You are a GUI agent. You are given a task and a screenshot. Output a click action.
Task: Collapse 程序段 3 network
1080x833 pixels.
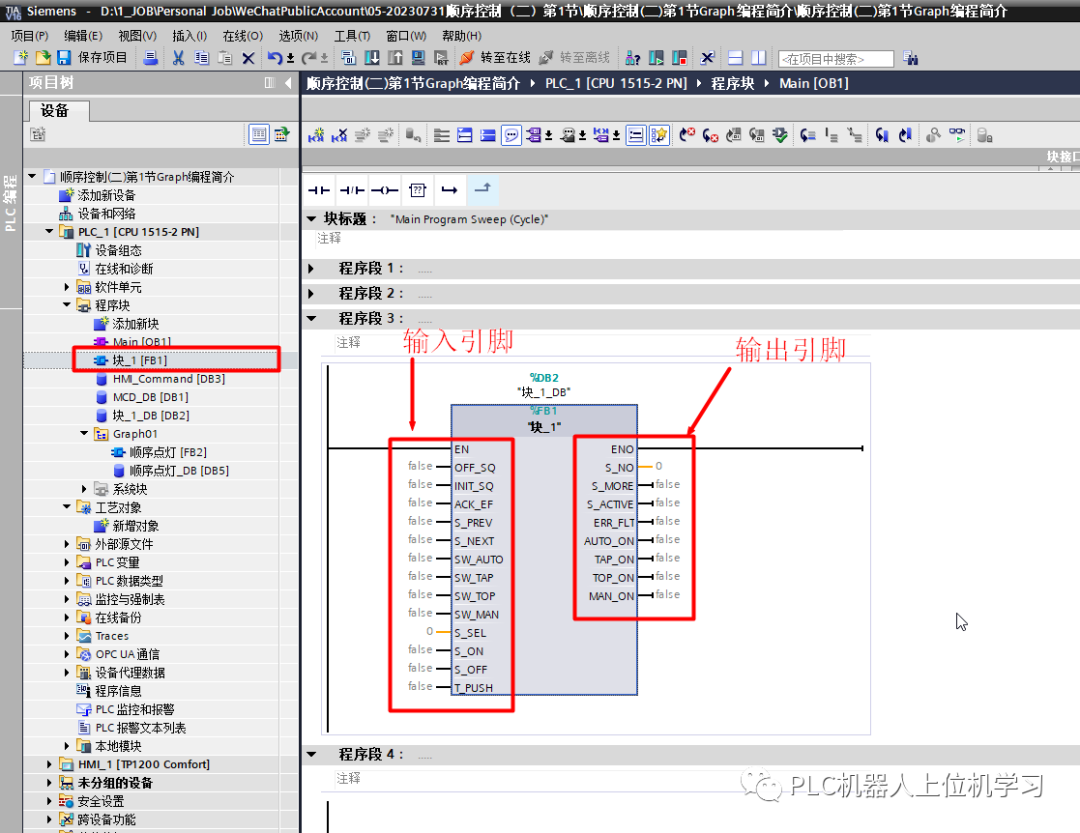pos(311,318)
